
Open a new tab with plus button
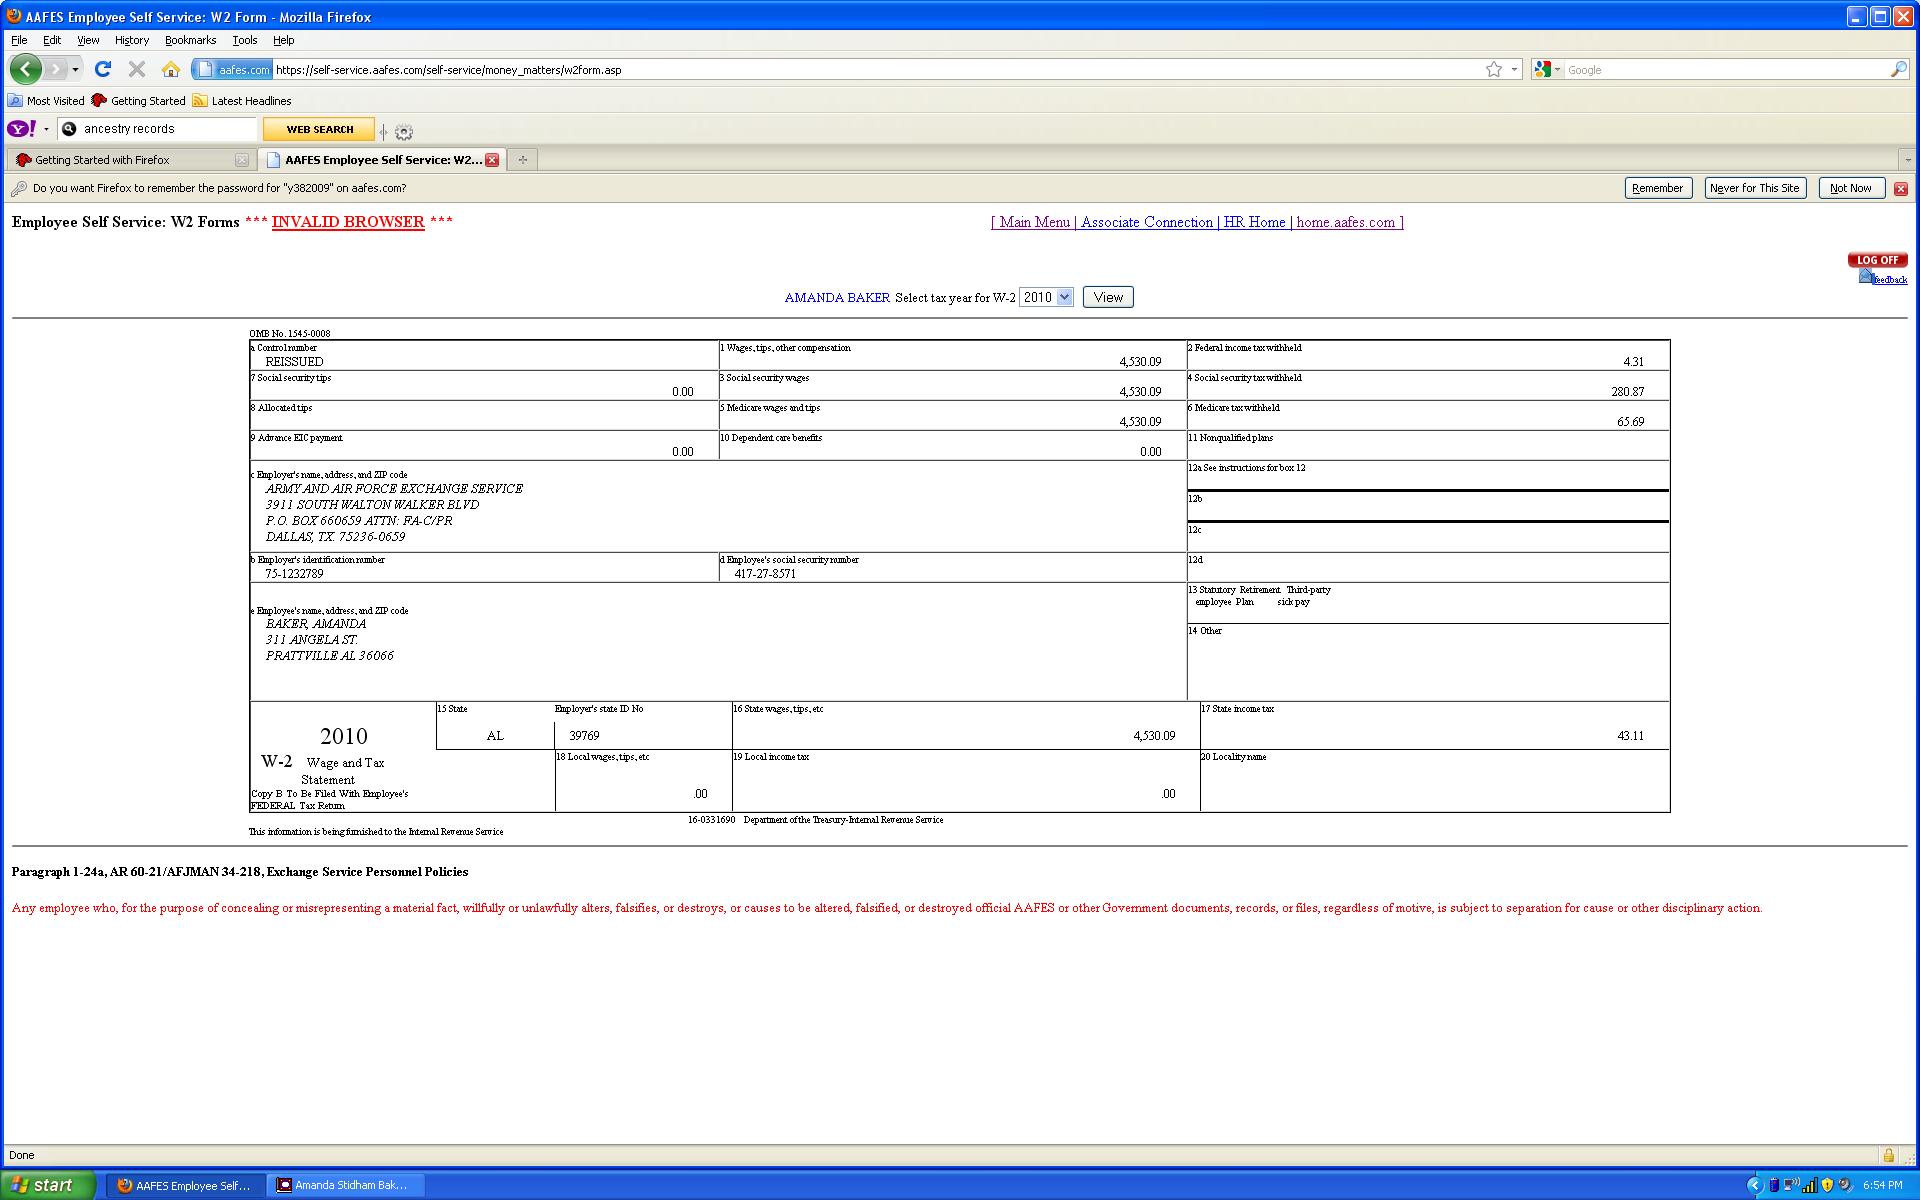[x=522, y=160]
